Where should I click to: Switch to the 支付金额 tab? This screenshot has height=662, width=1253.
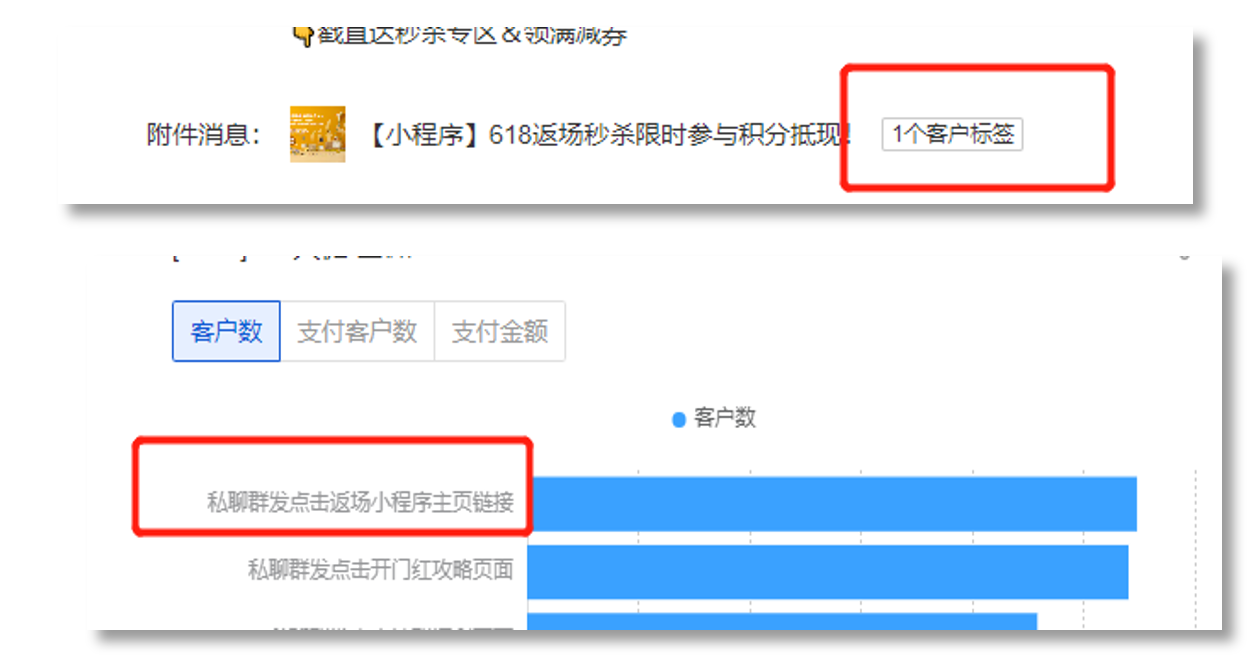tap(500, 331)
